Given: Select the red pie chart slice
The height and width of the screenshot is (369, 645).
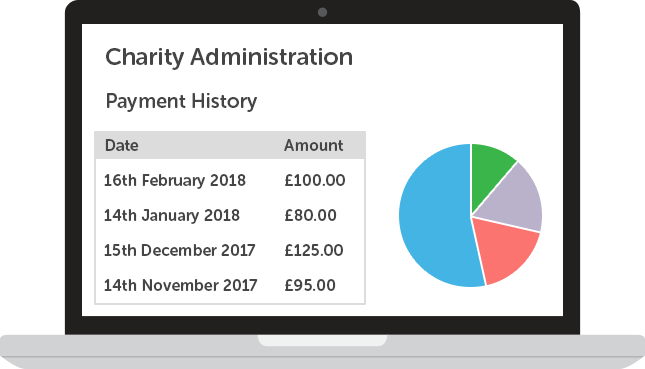Looking at the screenshot, I should pos(508,247).
